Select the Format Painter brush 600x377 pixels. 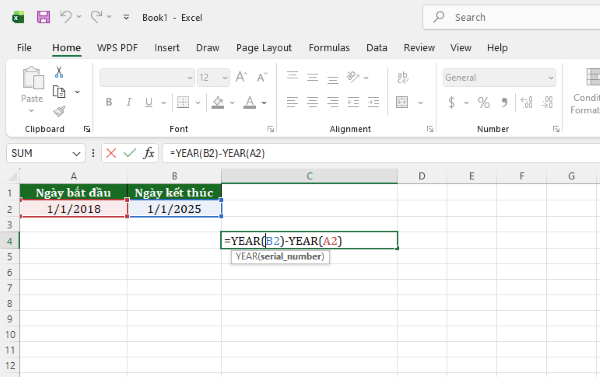[x=59, y=111]
